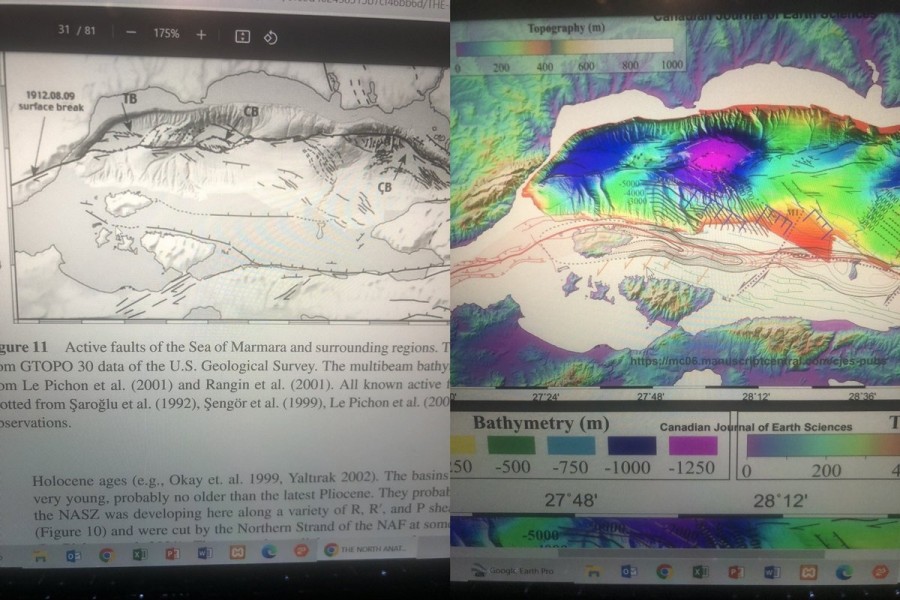Screen dimensions: 900x600
Task: Zoom in the PDF with the plus button
Action: 201,34
